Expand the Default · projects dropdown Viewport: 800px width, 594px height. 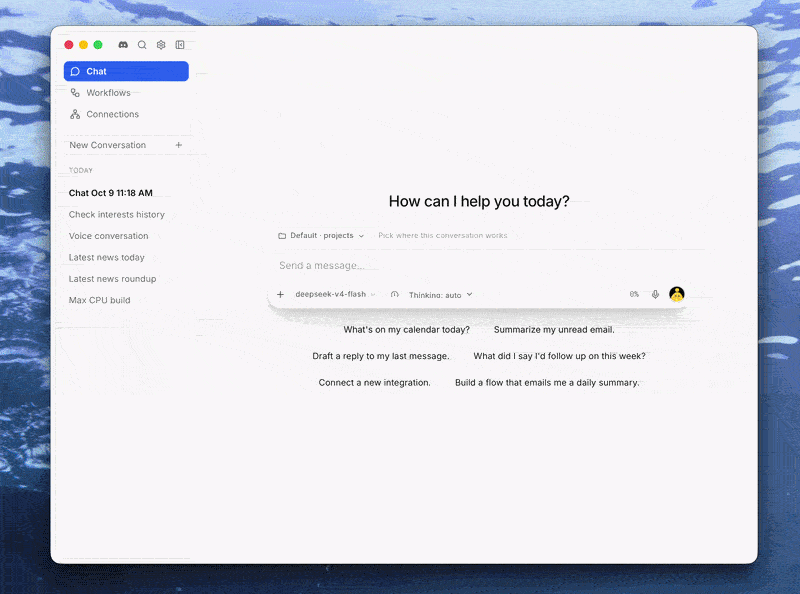(x=321, y=235)
